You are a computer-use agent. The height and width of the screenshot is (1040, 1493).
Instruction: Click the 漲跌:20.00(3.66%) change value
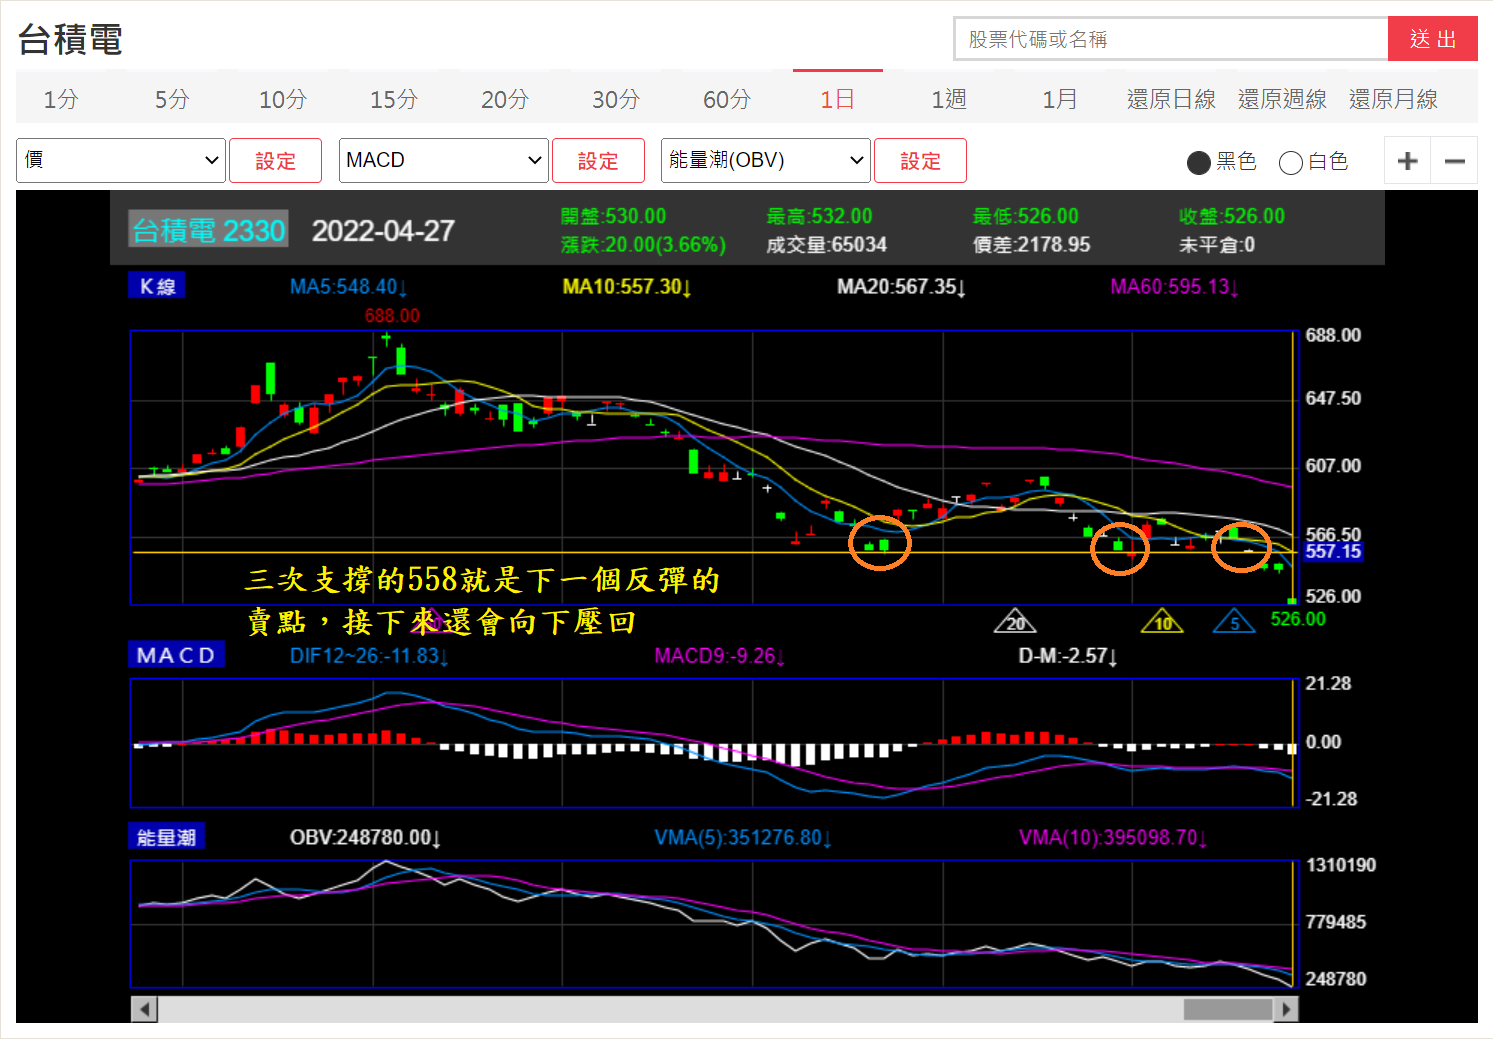[x=643, y=244]
